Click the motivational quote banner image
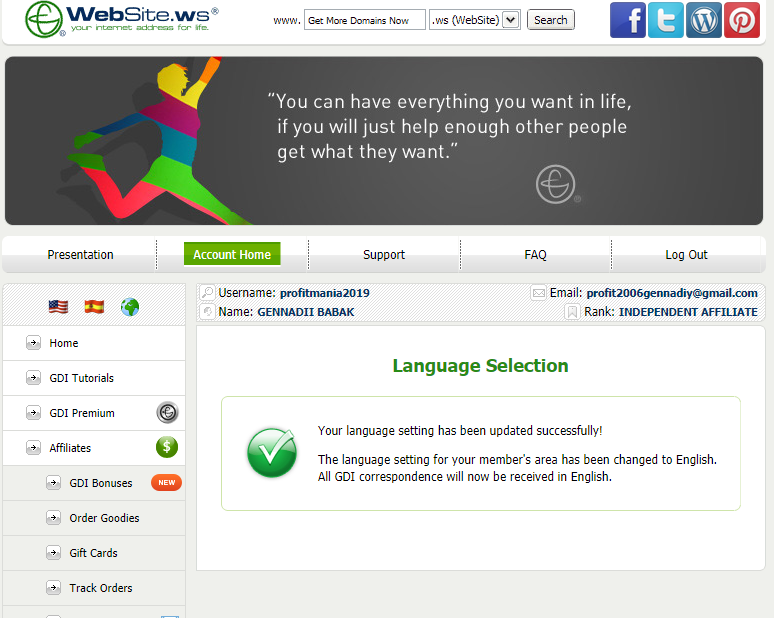This screenshot has width=774, height=618. [x=384, y=141]
